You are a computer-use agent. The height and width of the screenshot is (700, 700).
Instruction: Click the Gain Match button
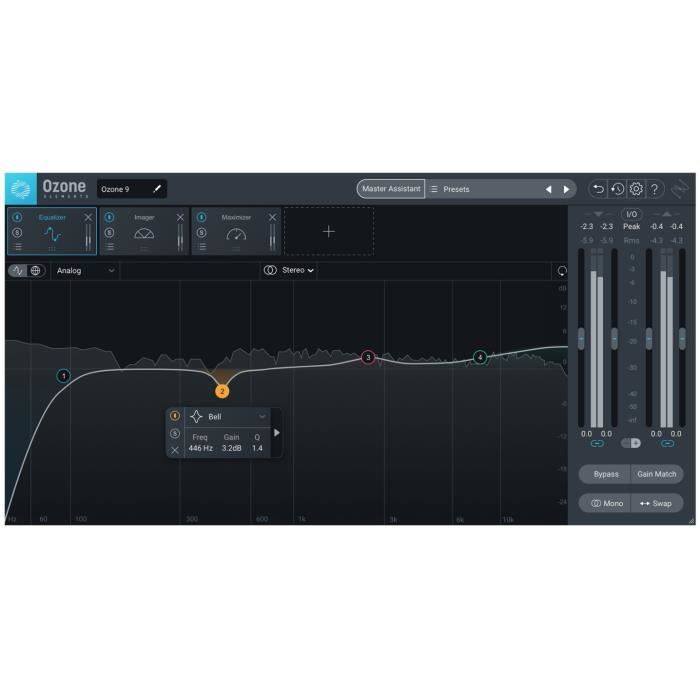click(657, 474)
